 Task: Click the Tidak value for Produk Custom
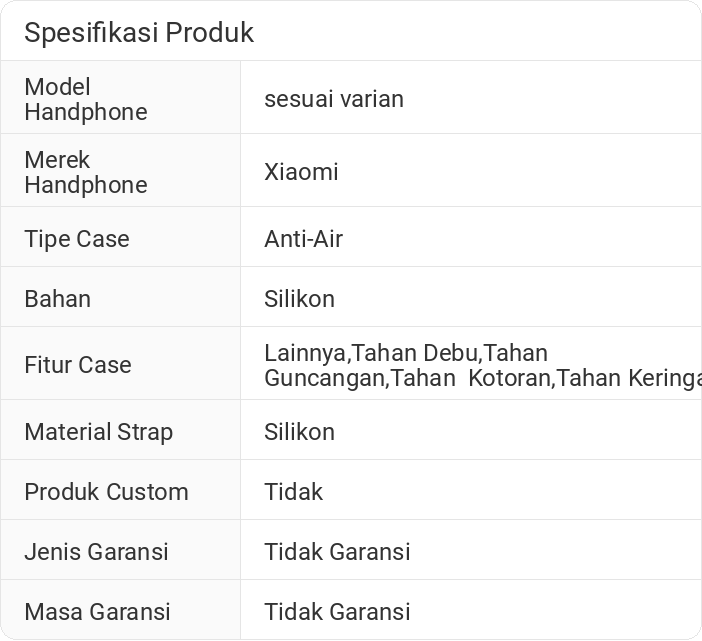pyautogui.click(x=293, y=492)
